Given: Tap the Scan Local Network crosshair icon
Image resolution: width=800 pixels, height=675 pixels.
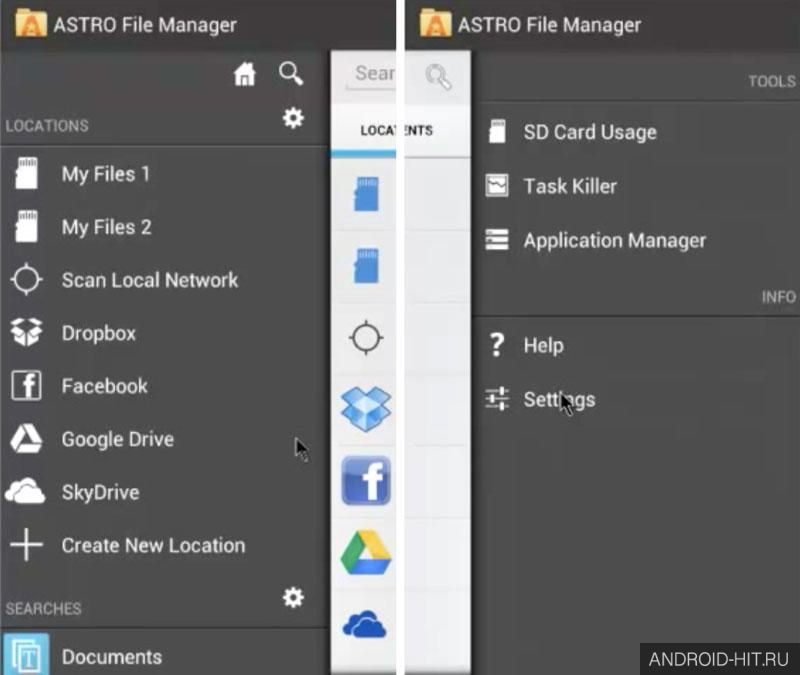Looking at the screenshot, I should [x=27, y=280].
